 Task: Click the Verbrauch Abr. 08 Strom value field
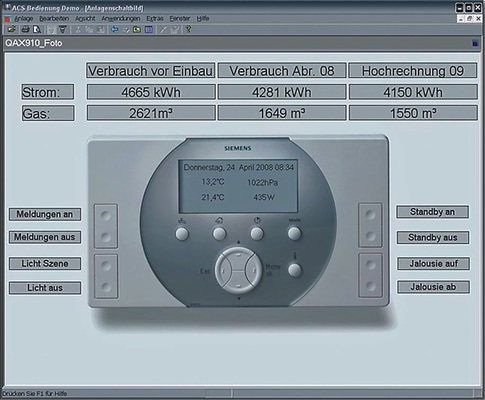282,92
